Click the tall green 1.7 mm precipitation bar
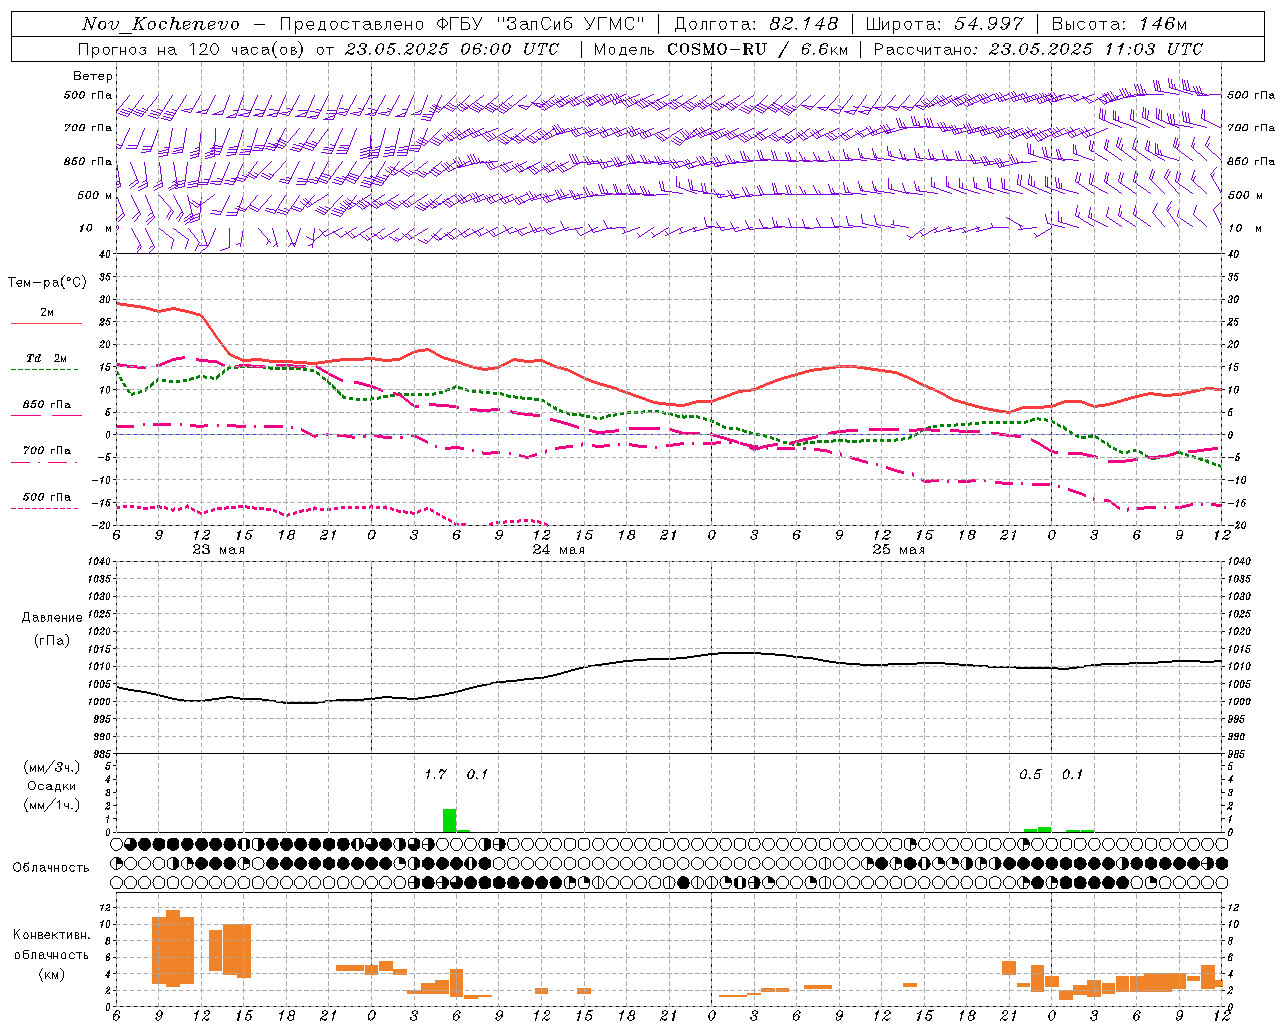 pos(449,820)
